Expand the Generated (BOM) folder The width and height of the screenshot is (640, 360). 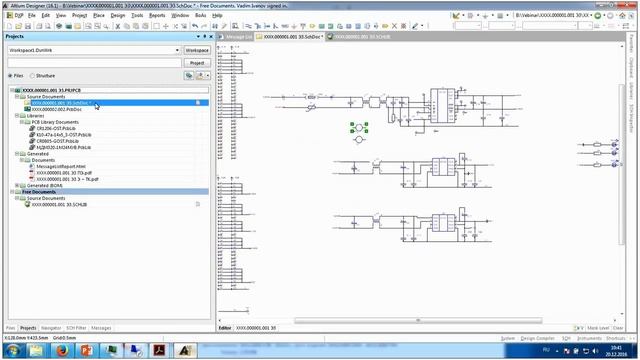17,186
